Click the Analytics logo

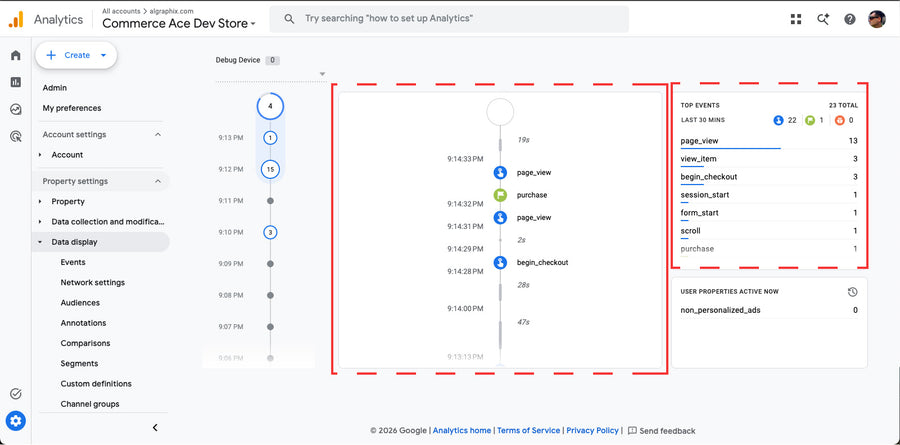pyautogui.click(x=15, y=20)
